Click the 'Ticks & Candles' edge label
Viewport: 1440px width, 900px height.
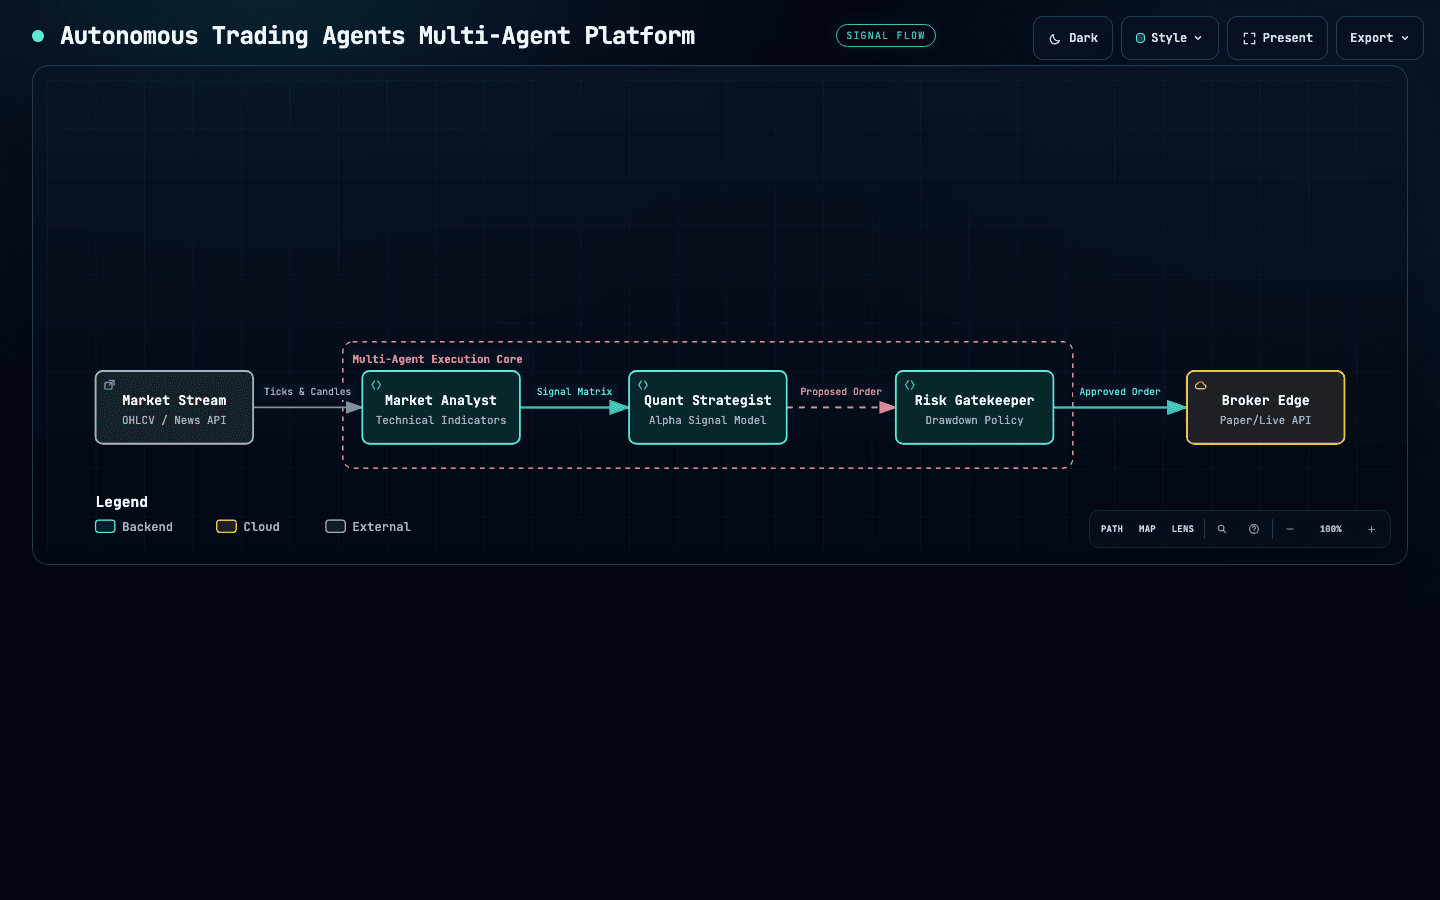coord(307,392)
